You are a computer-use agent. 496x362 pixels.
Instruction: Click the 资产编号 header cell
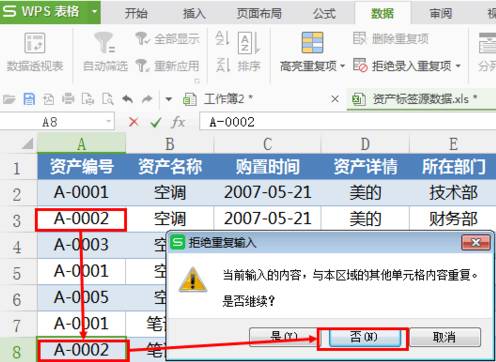coord(81,167)
